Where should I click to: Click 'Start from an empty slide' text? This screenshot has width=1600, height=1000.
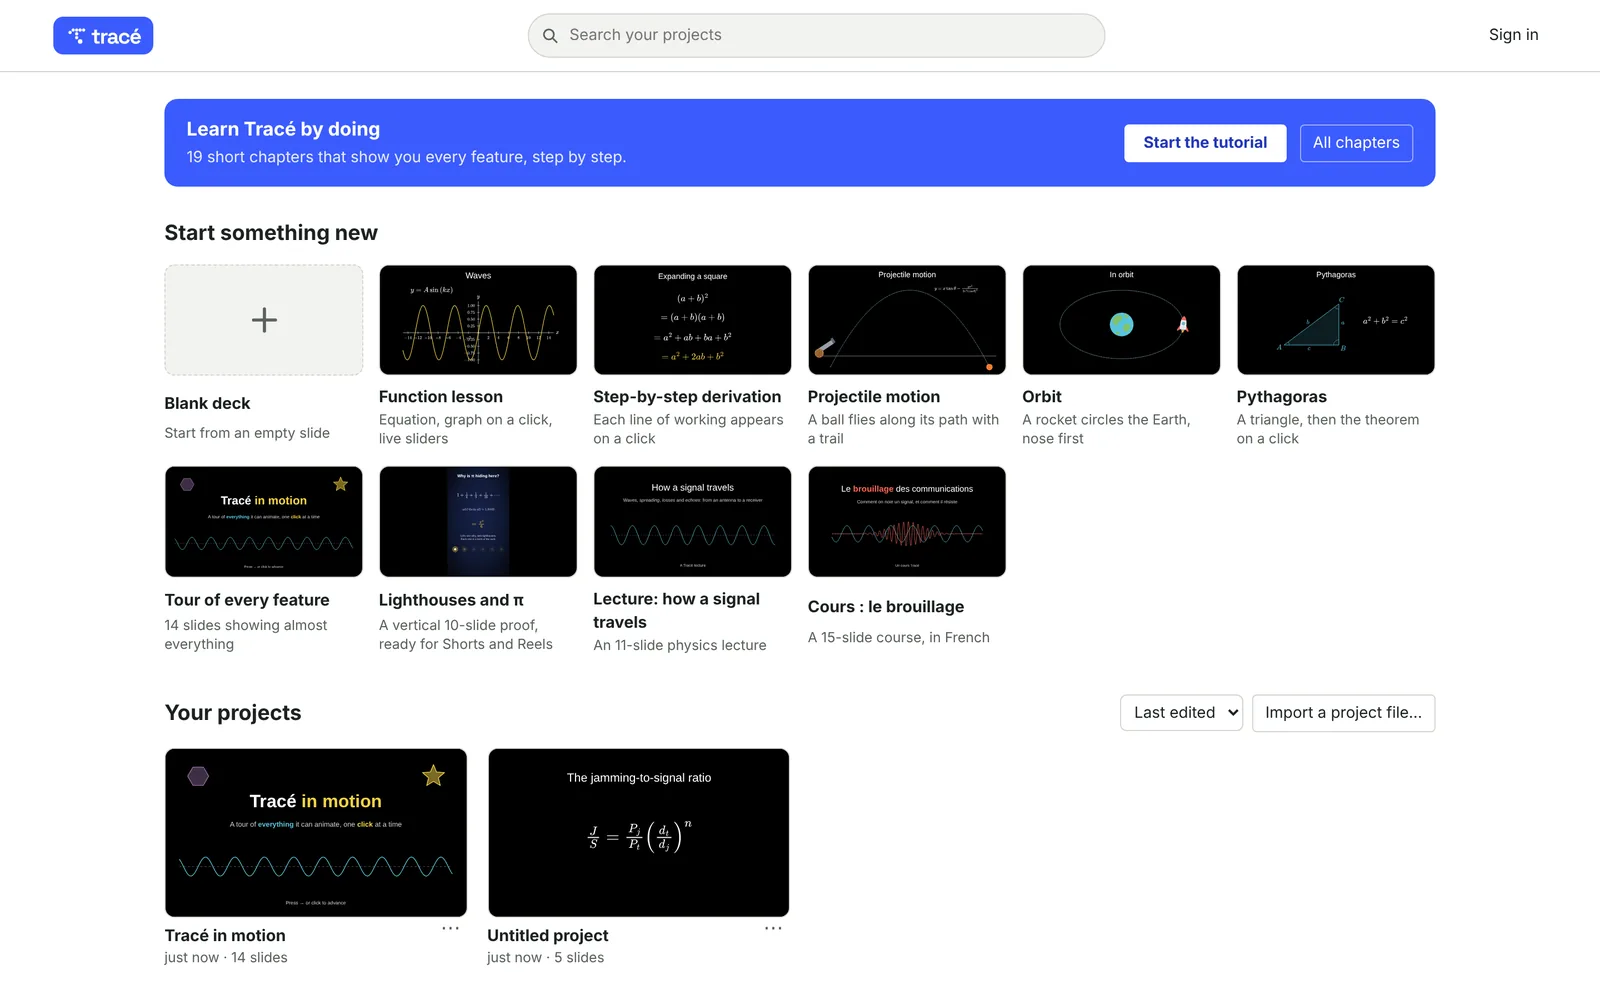point(247,433)
